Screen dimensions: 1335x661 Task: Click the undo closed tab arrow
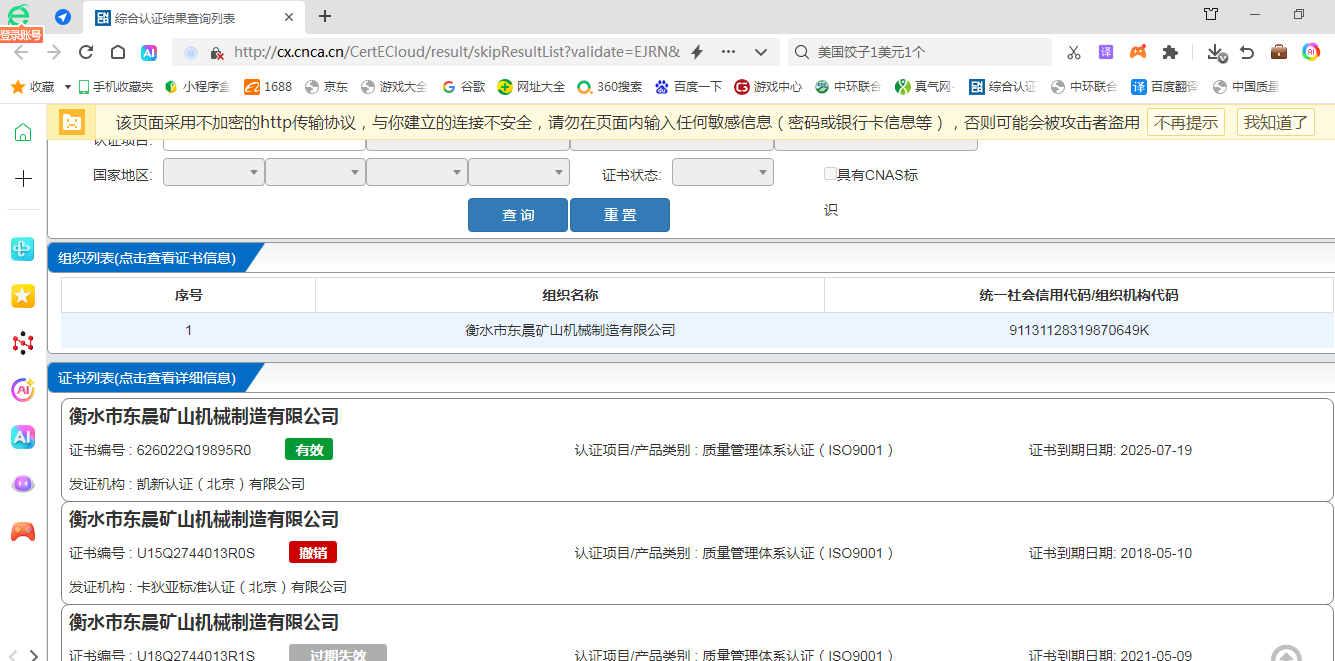(x=1247, y=52)
